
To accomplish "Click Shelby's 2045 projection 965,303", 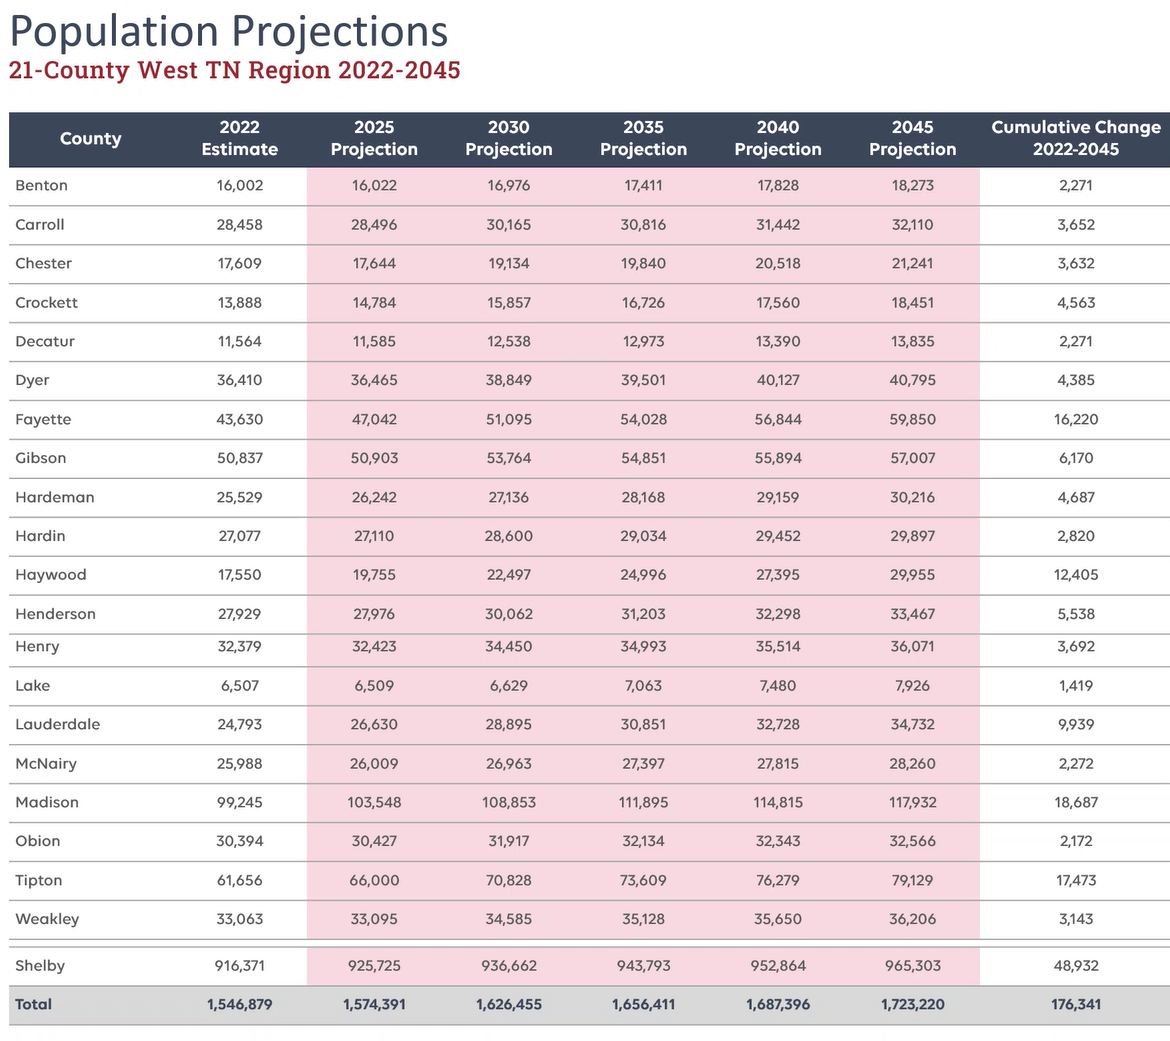I will point(912,966).
